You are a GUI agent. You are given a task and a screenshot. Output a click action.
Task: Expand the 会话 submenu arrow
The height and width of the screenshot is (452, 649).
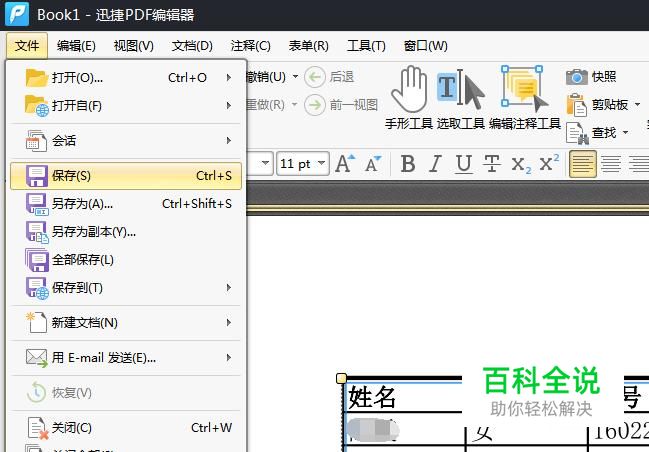pos(228,141)
